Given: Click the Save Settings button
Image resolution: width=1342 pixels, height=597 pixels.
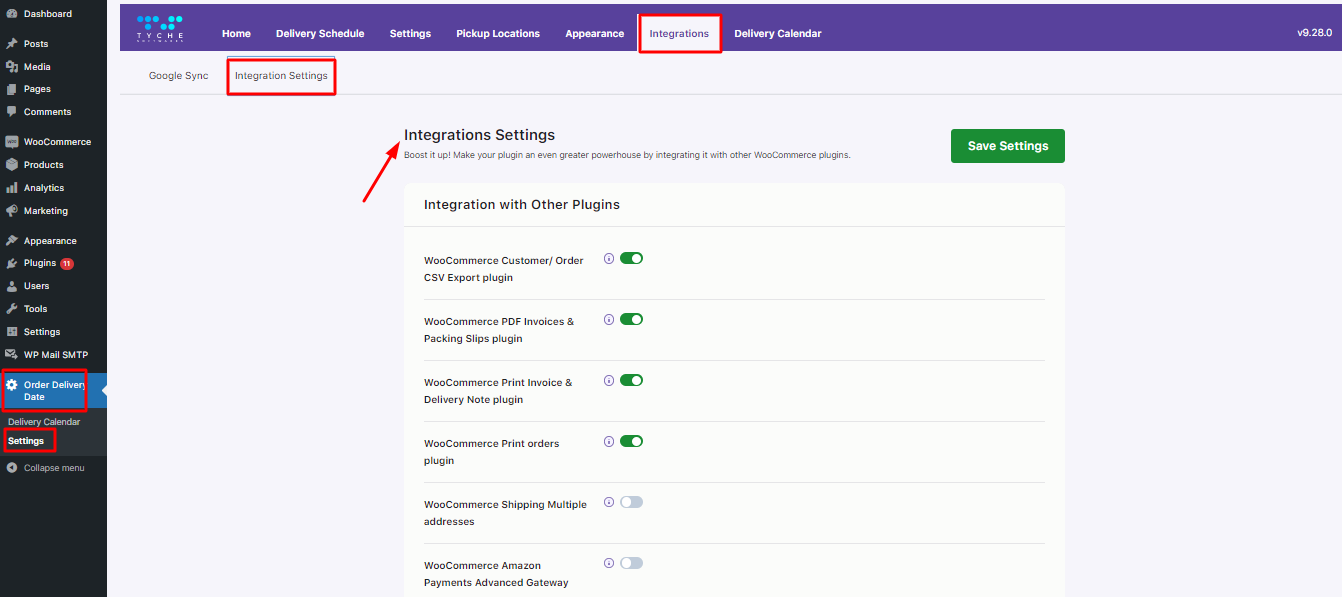Looking at the screenshot, I should 1008,146.
